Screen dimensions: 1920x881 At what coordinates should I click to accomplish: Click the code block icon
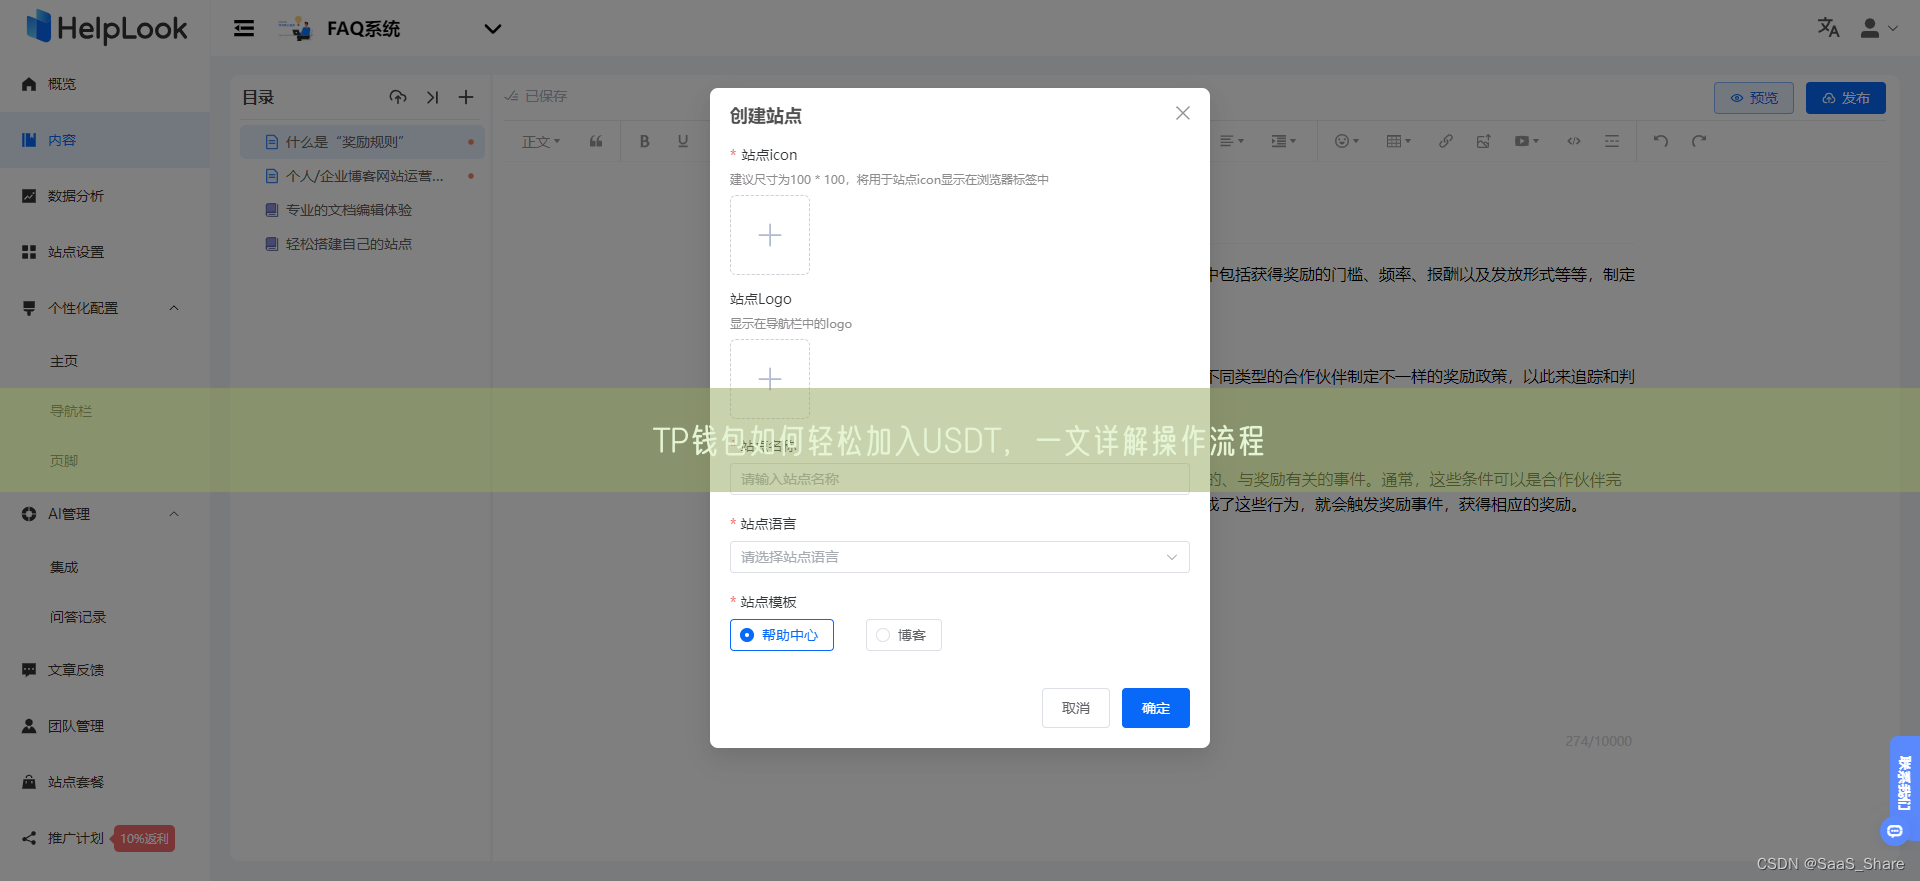[1574, 141]
